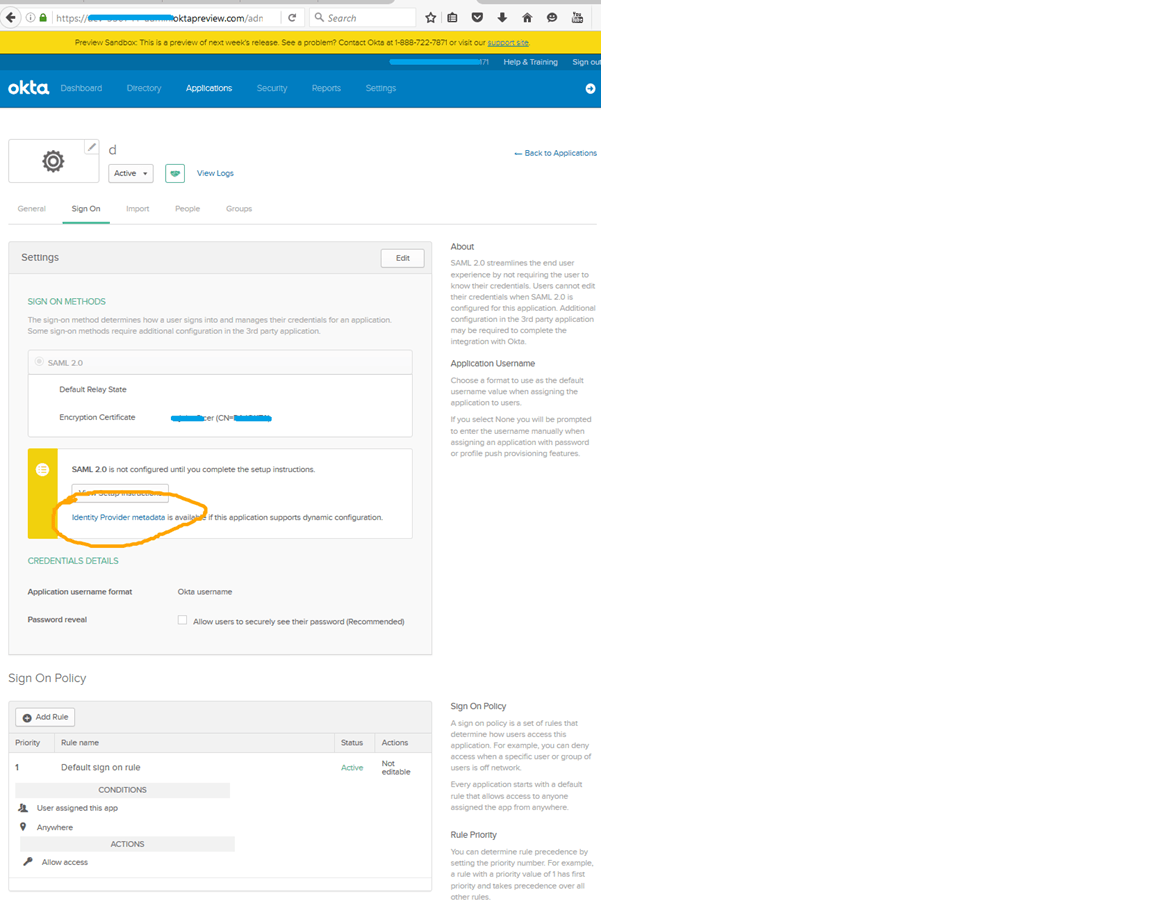
Task: Click the green padlock security icon
Action: click(43, 18)
